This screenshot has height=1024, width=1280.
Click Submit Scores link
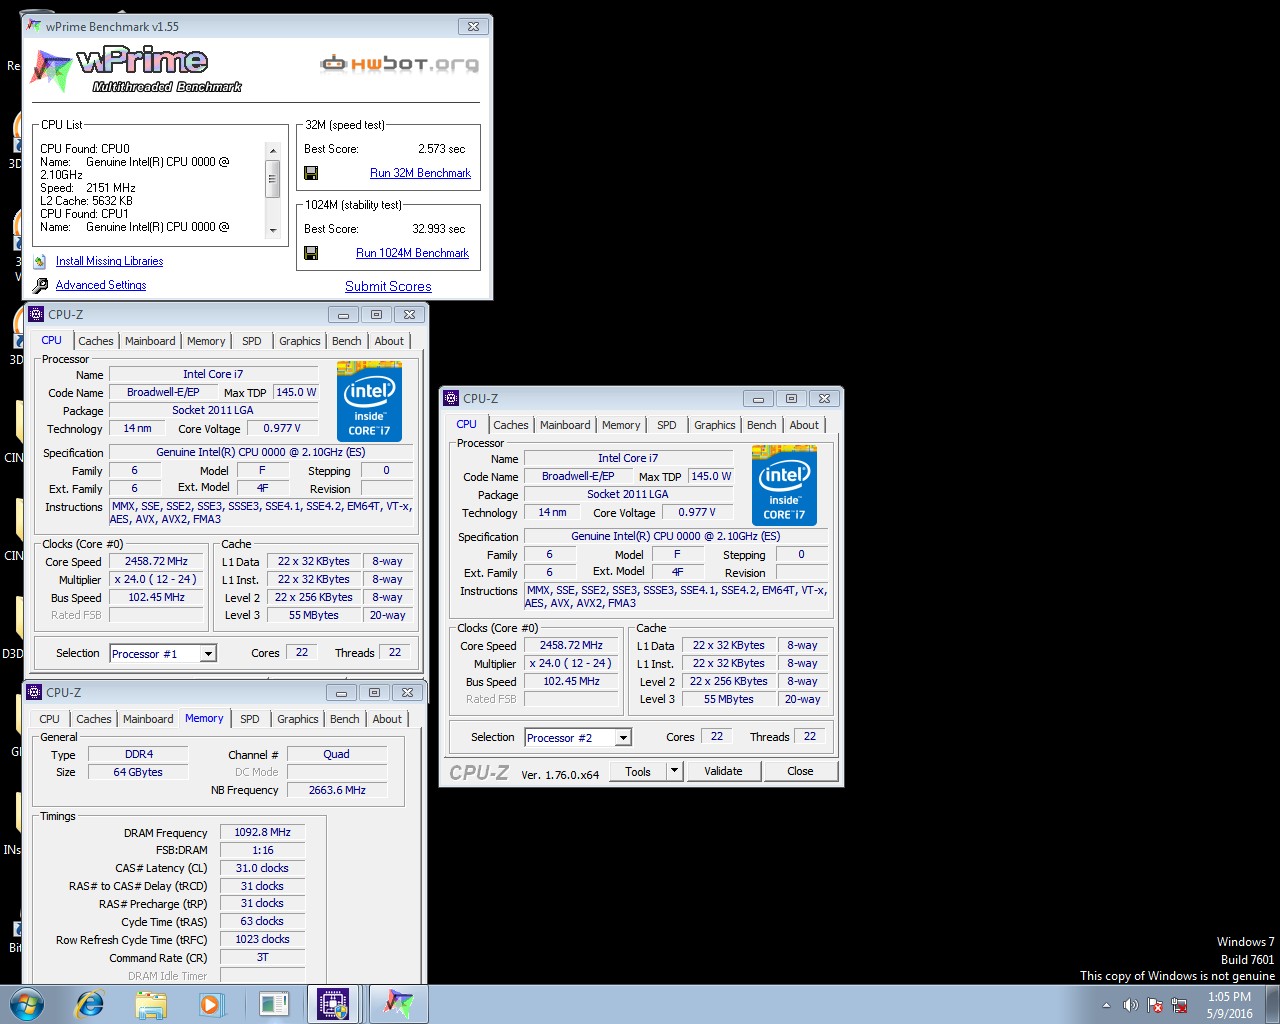point(388,286)
